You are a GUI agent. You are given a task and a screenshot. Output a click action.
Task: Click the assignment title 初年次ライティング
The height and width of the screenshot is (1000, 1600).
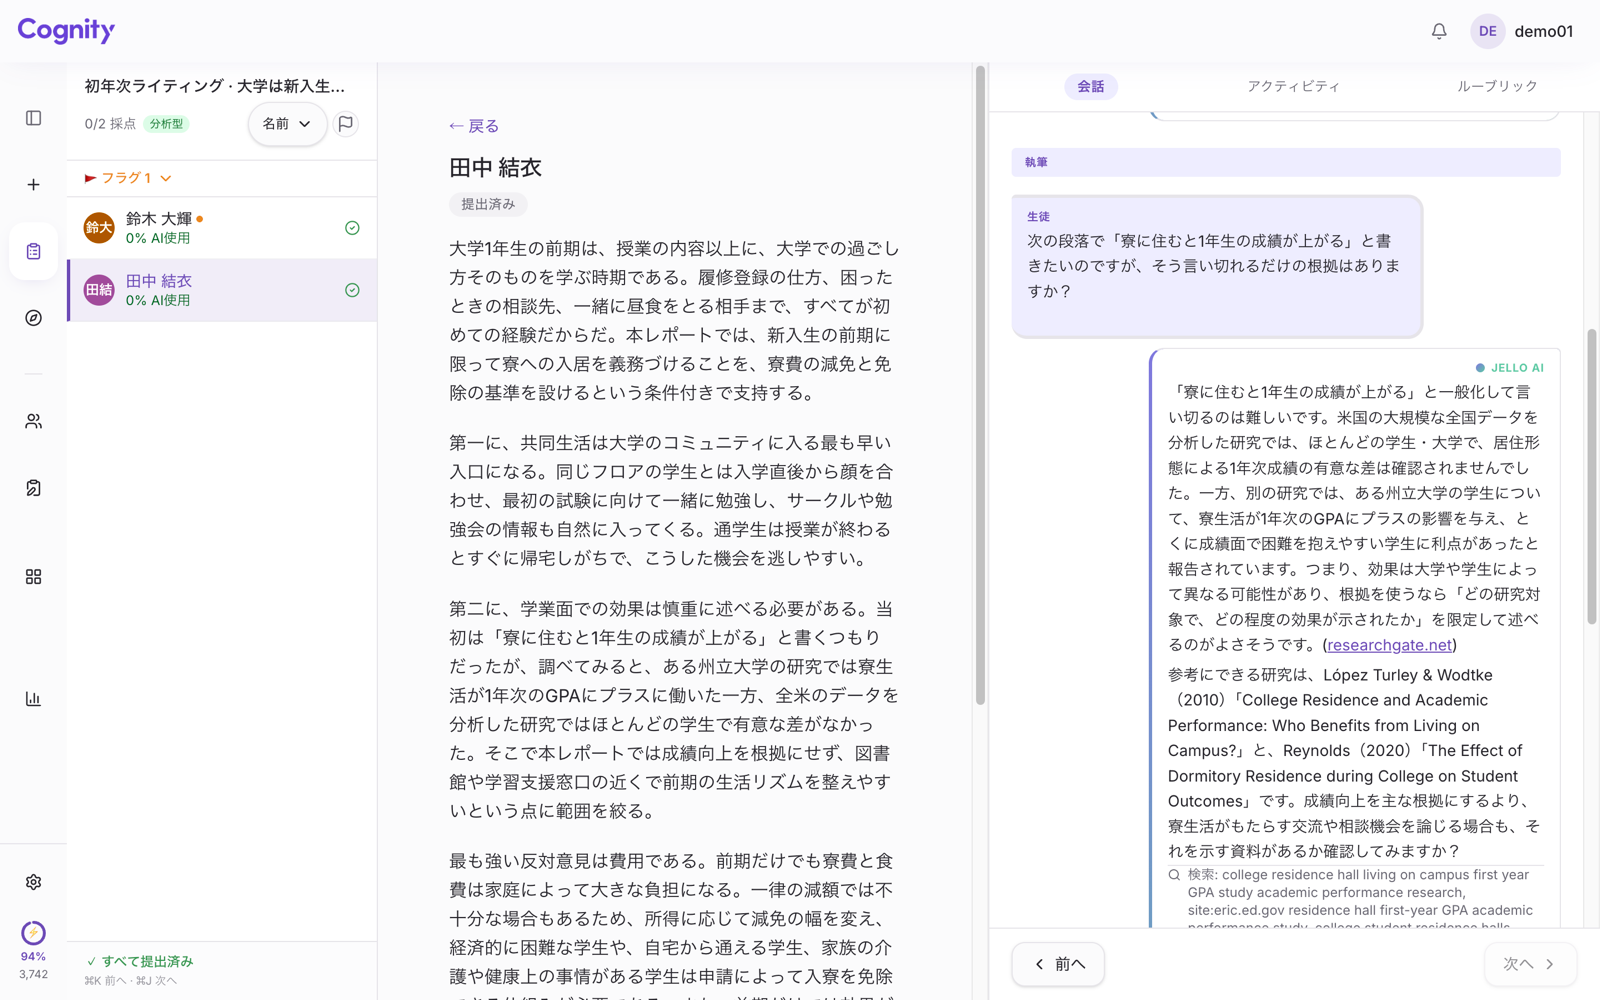(215, 86)
